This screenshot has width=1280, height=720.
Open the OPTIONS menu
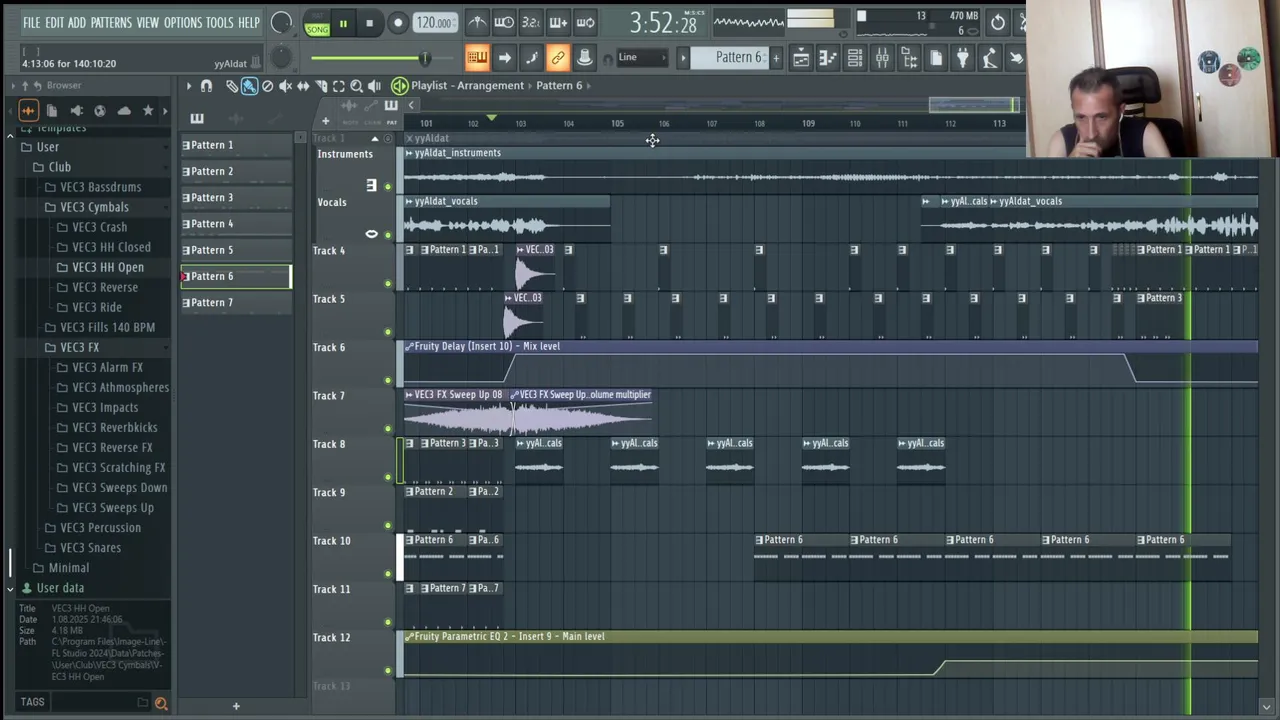point(183,22)
